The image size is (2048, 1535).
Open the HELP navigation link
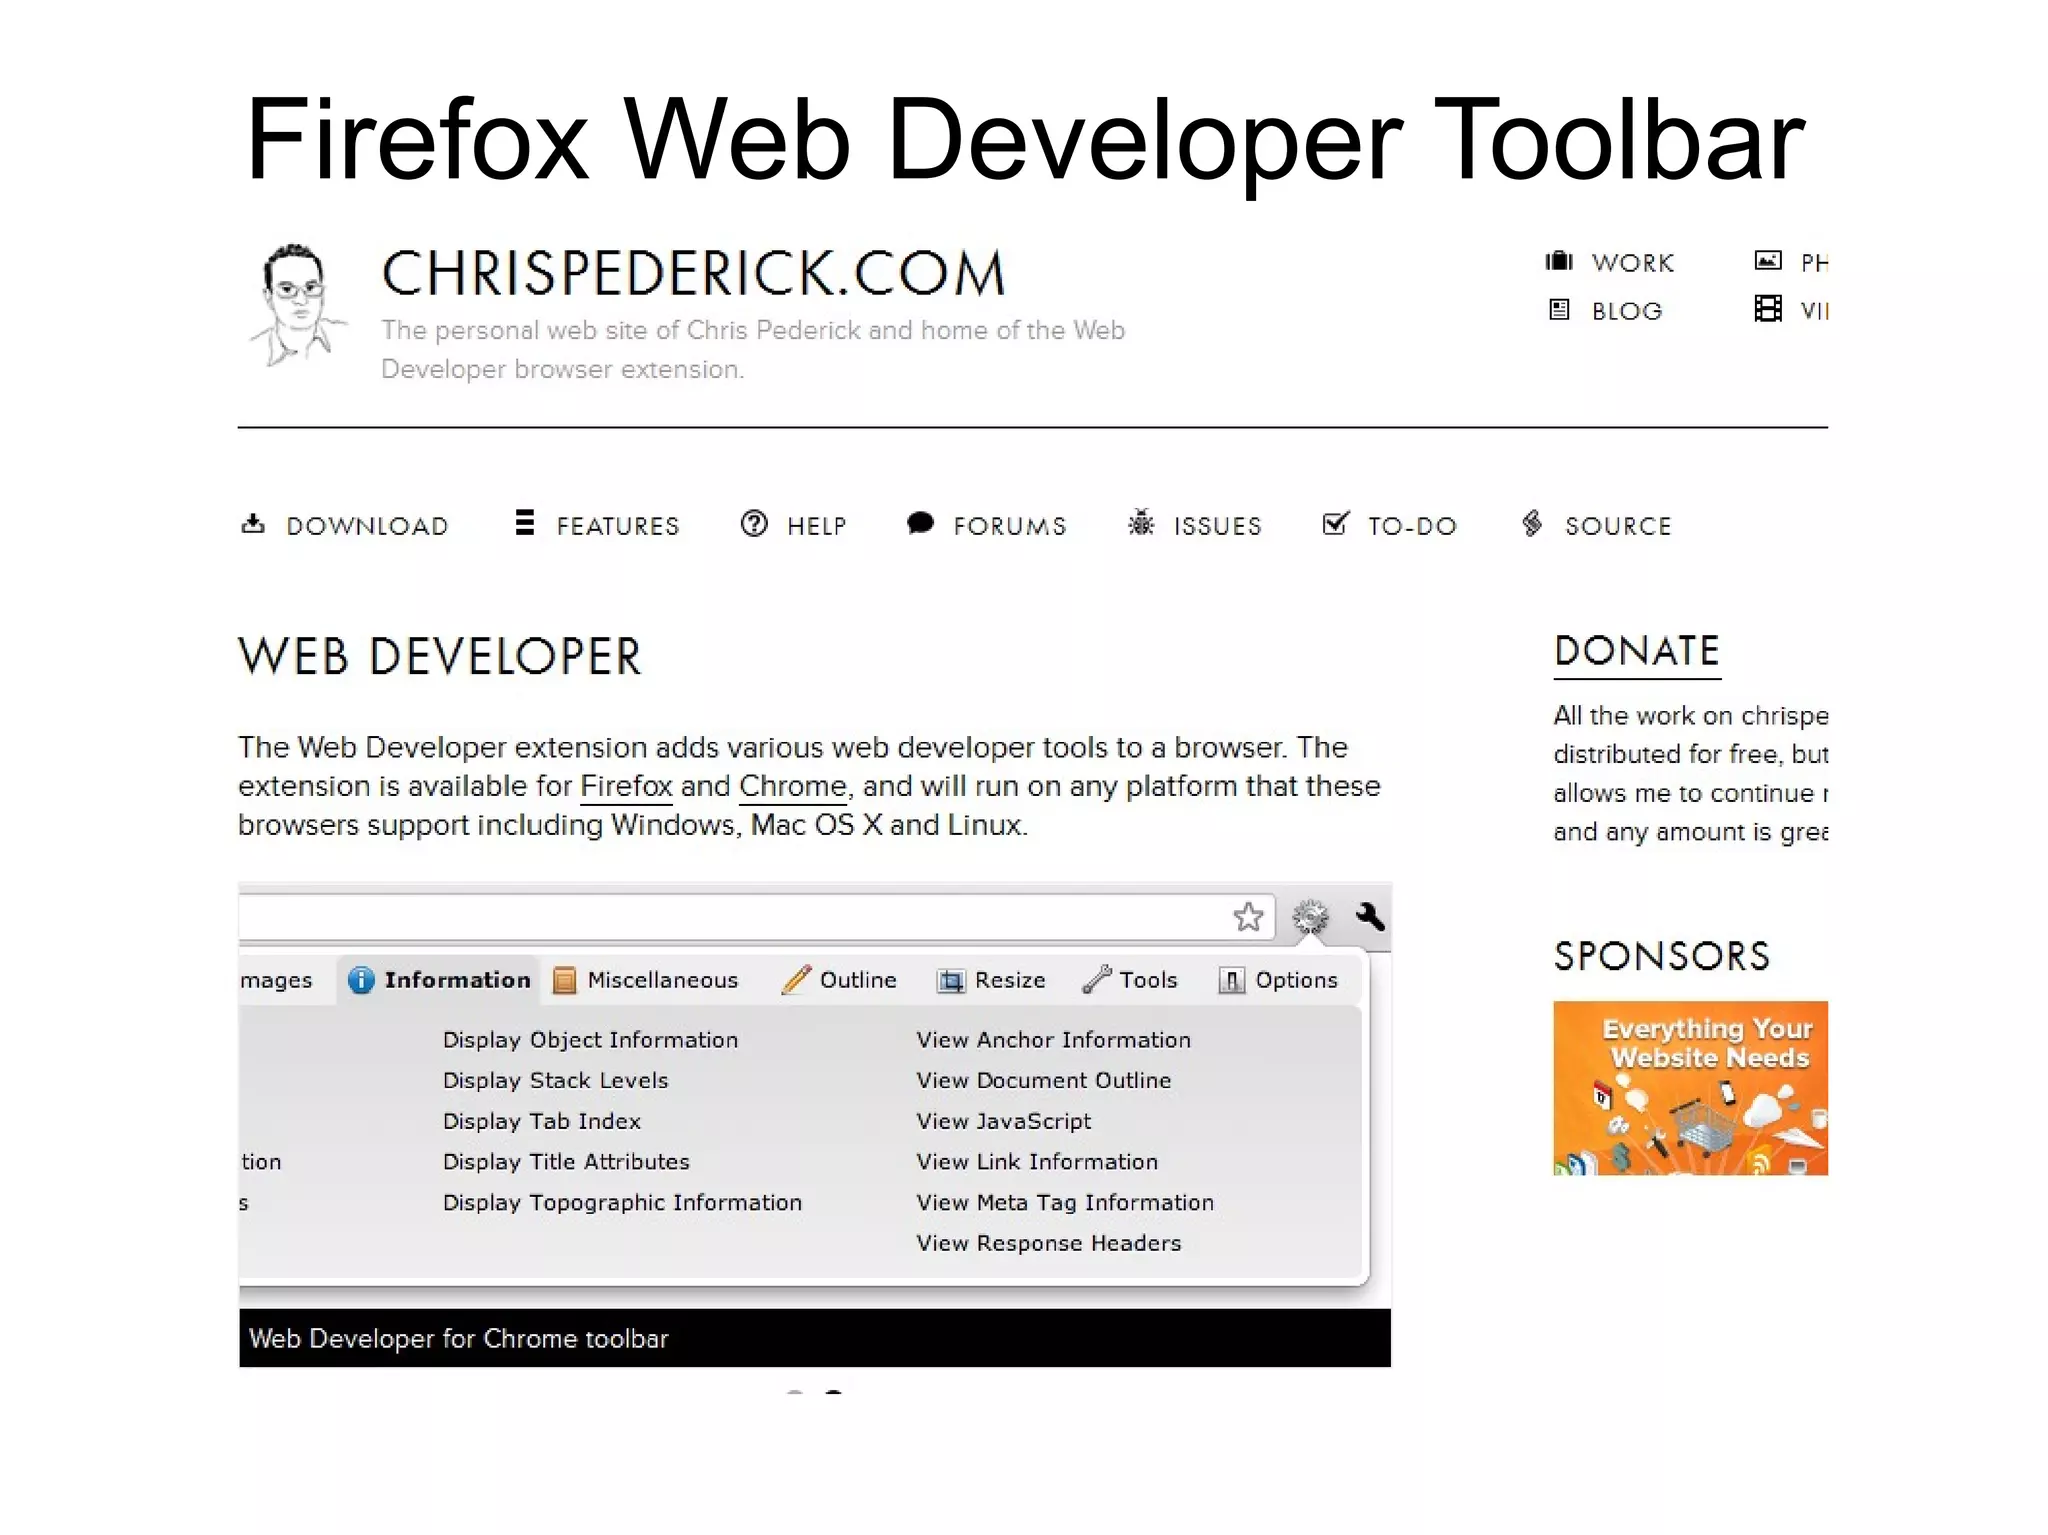coord(816,526)
